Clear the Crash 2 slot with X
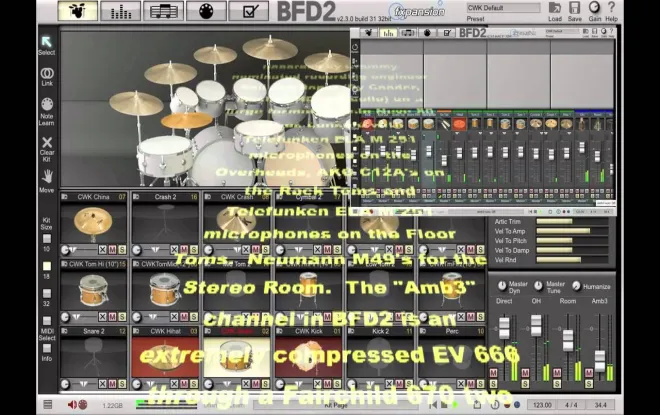The height and width of the screenshot is (415, 660). [x=174, y=250]
